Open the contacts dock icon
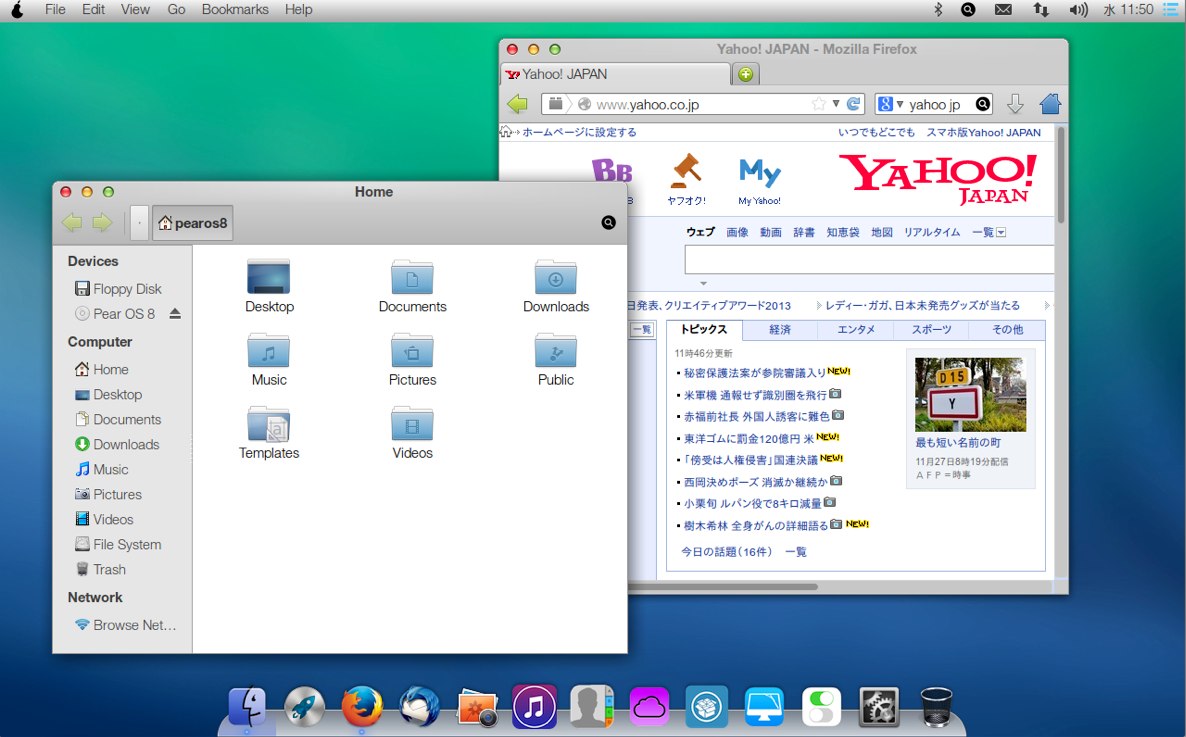This screenshot has width=1186, height=737. click(591, 707)
